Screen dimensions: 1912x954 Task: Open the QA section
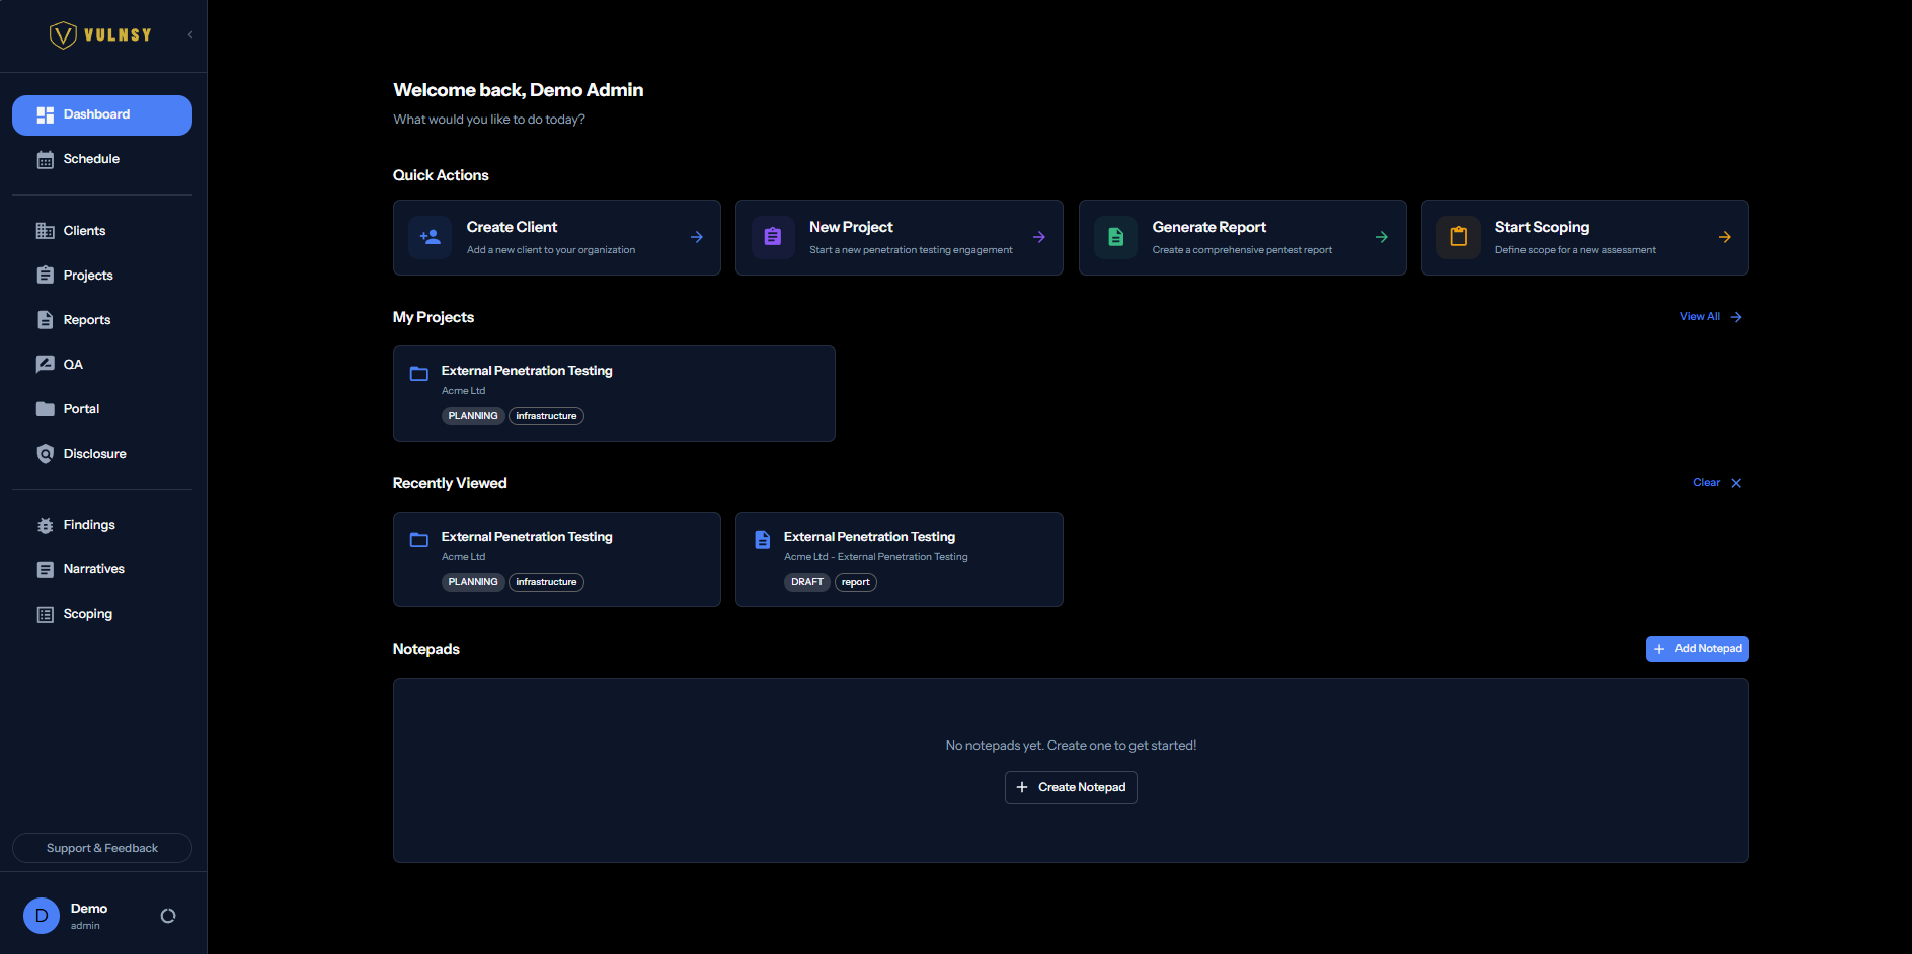[102, 364]
